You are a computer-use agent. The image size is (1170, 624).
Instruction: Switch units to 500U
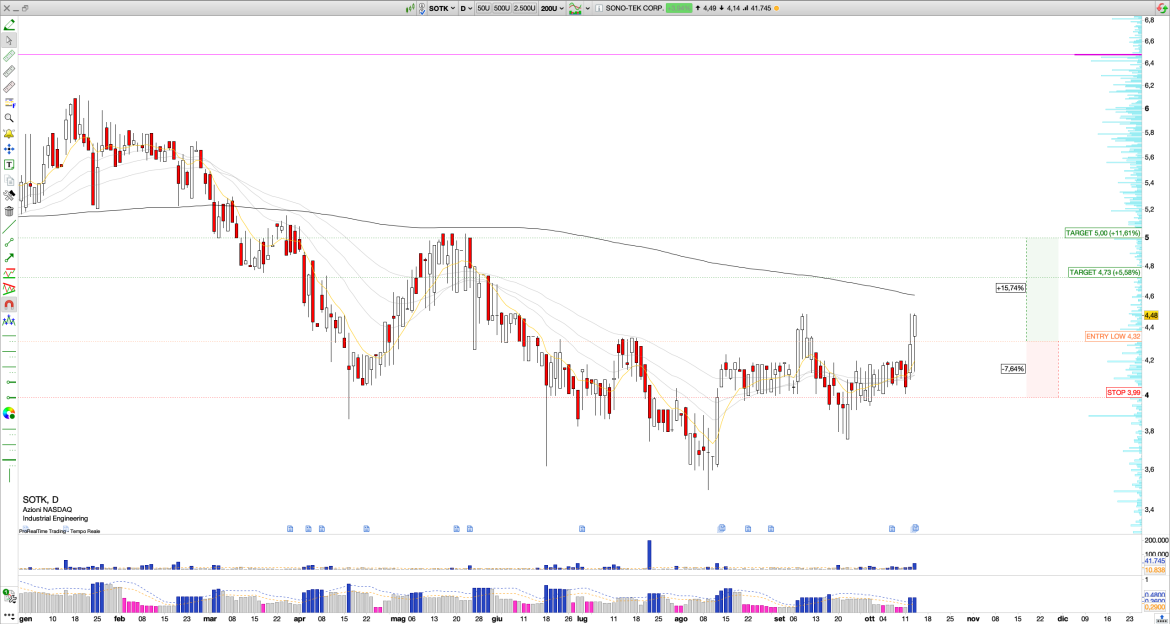tap(502, 8)
